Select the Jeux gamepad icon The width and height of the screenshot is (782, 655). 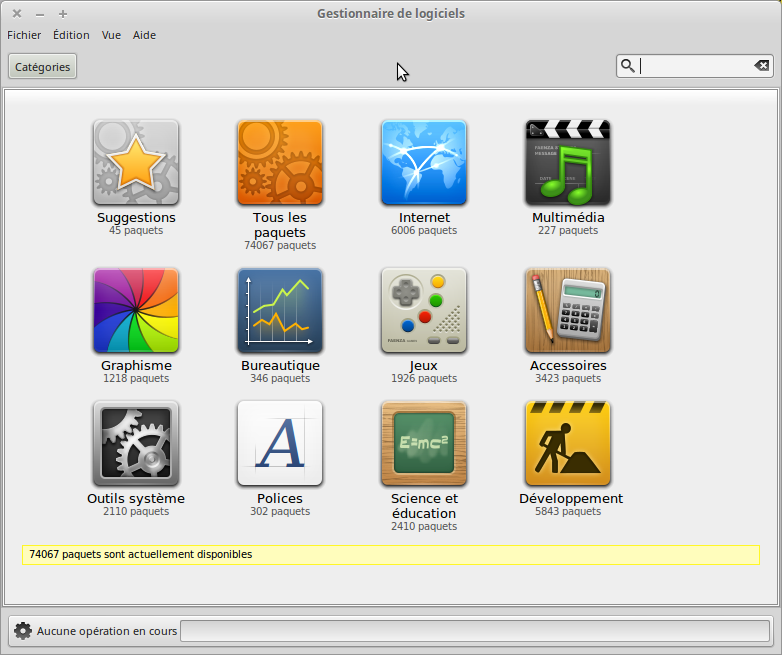(x=424, y=310)
